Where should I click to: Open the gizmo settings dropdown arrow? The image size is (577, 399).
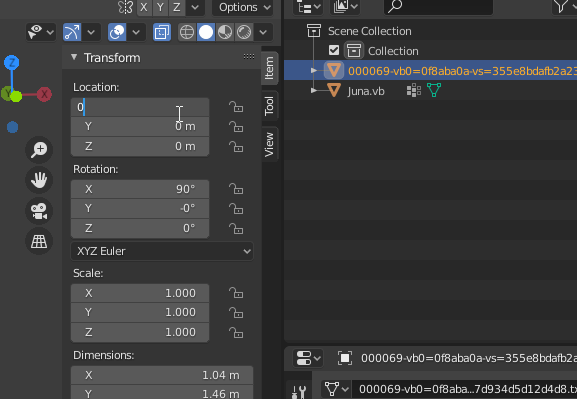click(x=91, y=32)
